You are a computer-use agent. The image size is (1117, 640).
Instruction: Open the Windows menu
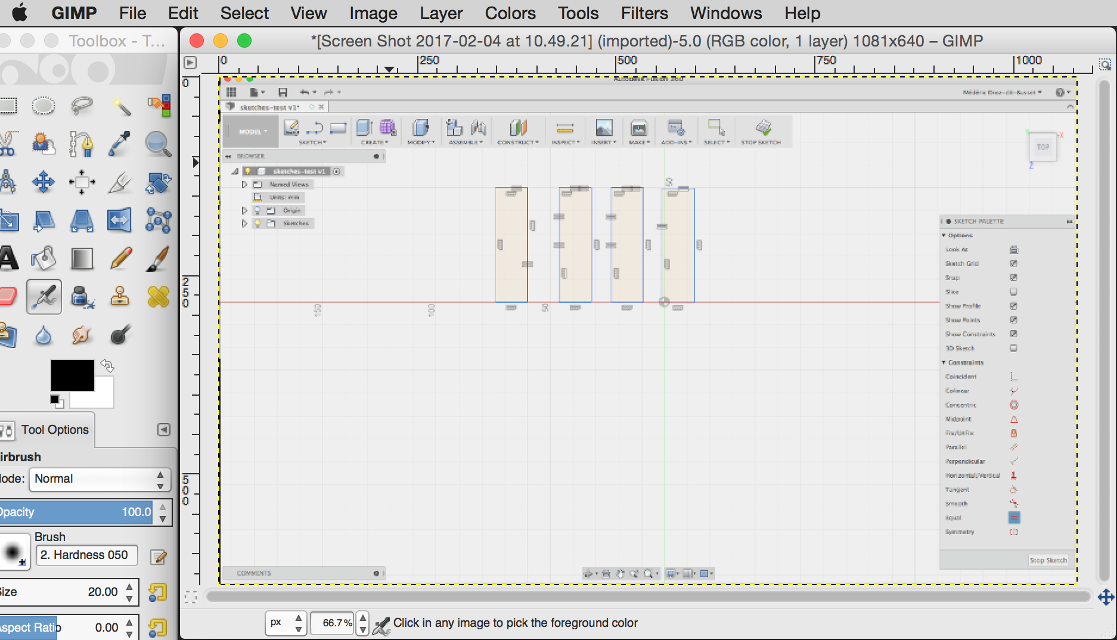click(726, 13)
